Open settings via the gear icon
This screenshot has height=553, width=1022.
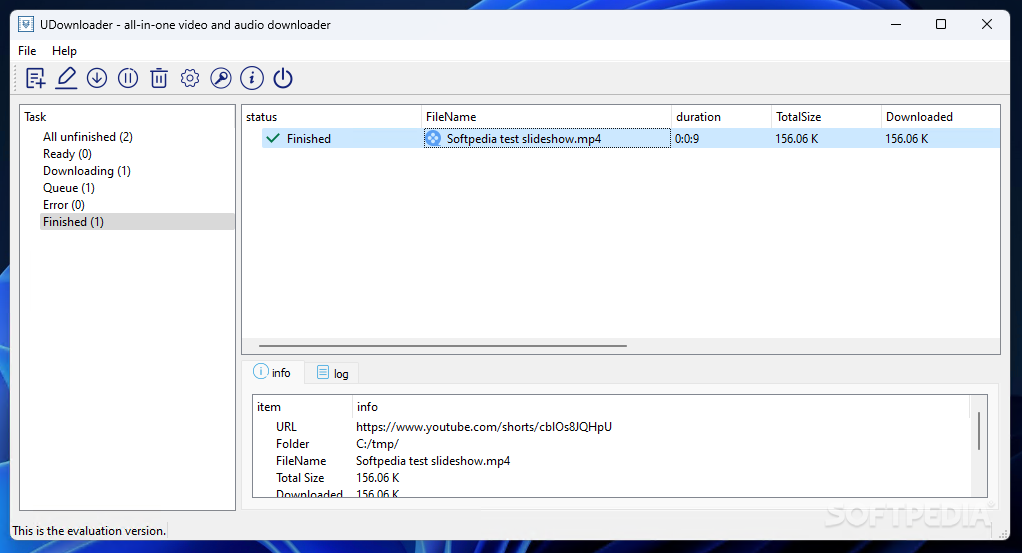[190, 78]
